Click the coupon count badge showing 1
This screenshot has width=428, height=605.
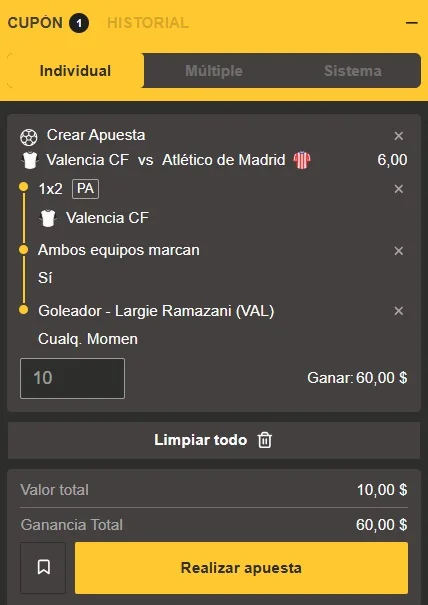79,23
